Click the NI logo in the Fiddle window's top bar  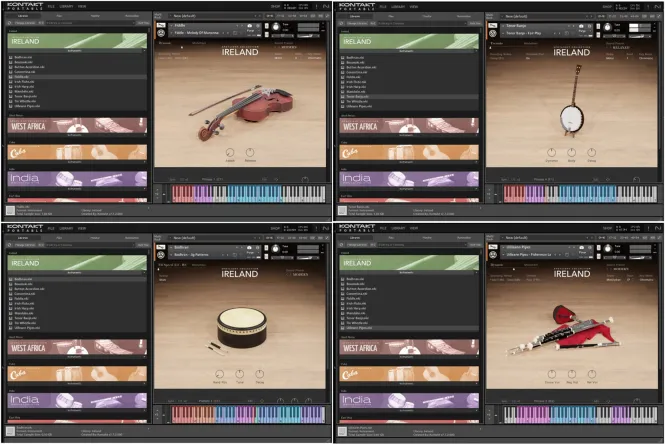tap(326, 6)
